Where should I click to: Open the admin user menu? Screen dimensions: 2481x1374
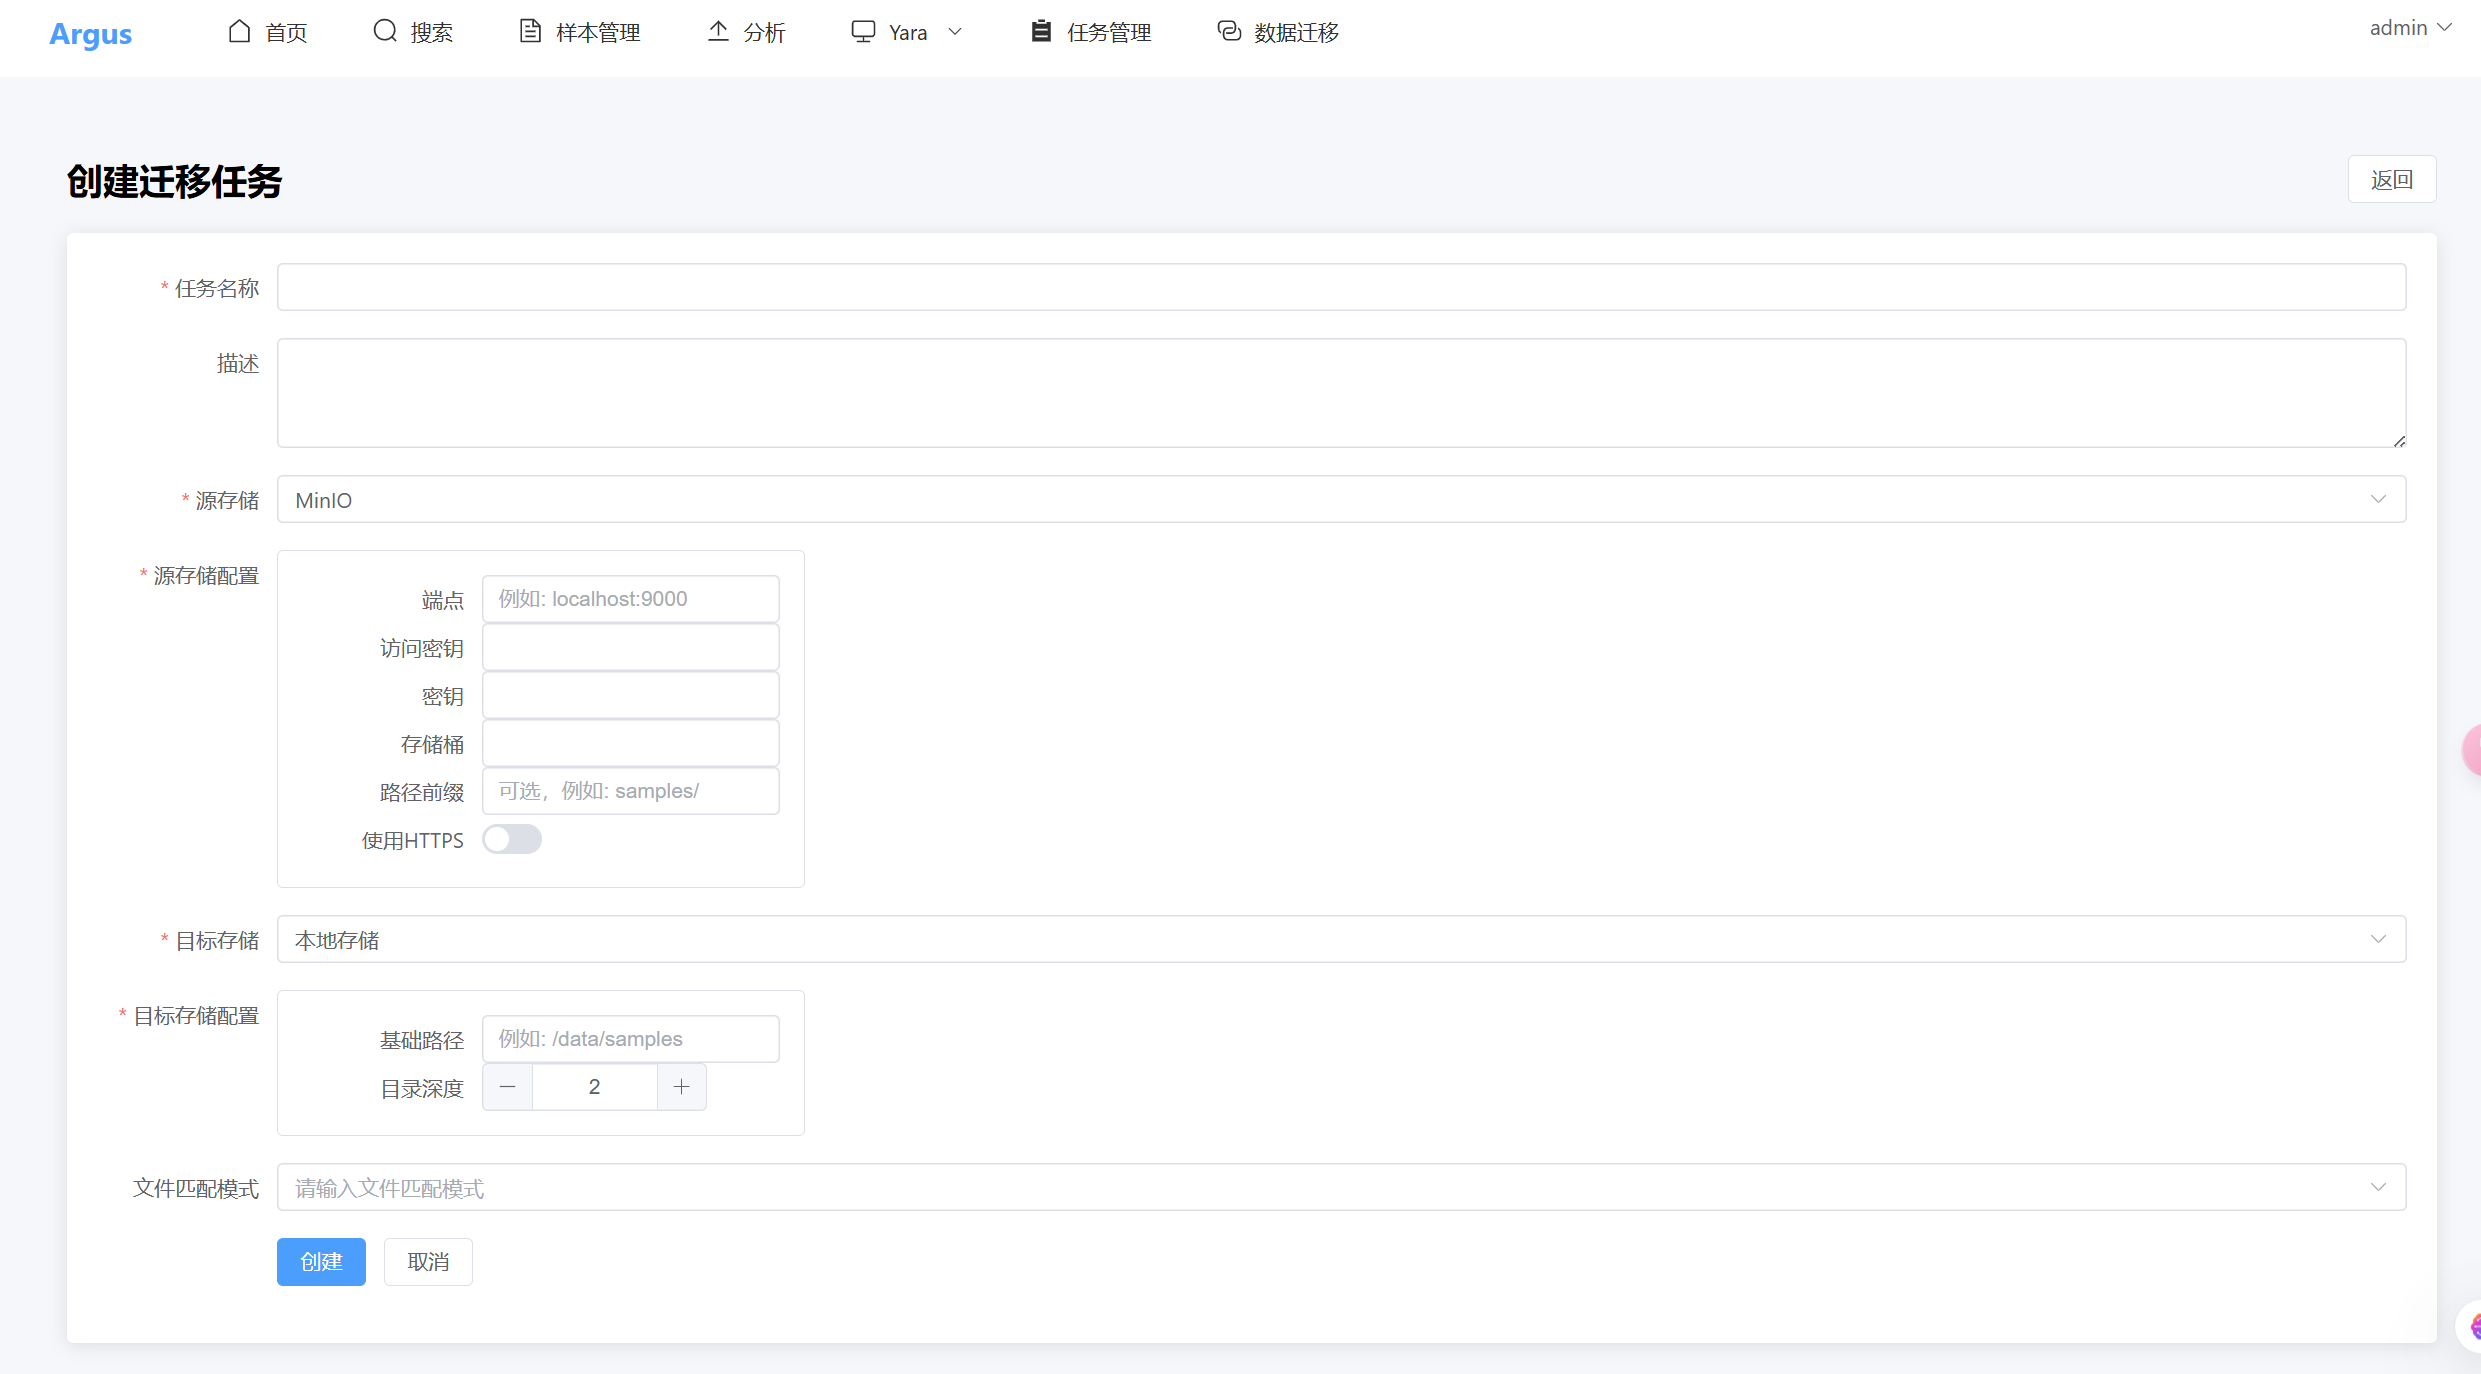coord(2409,28)
